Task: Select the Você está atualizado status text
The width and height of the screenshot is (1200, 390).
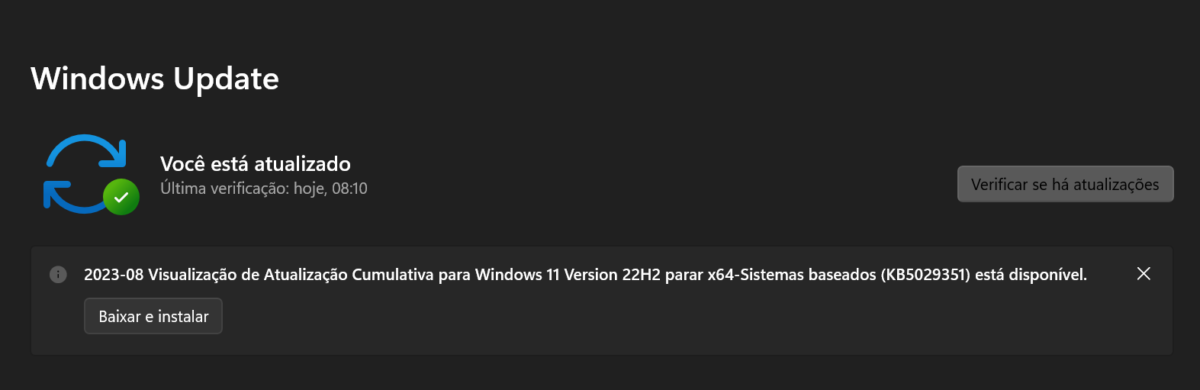Action: pyautogui.click(x=256, y=163)
